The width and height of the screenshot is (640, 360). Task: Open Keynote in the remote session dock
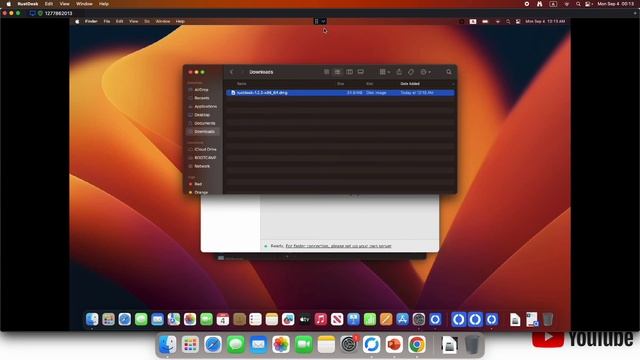pyautogui.click(x=353, y=319)
